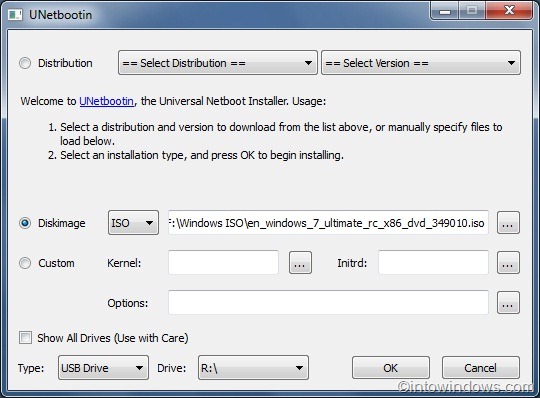Click the ISO file path field
Viewport: 540px width, 398px height.
click(328, 223)
